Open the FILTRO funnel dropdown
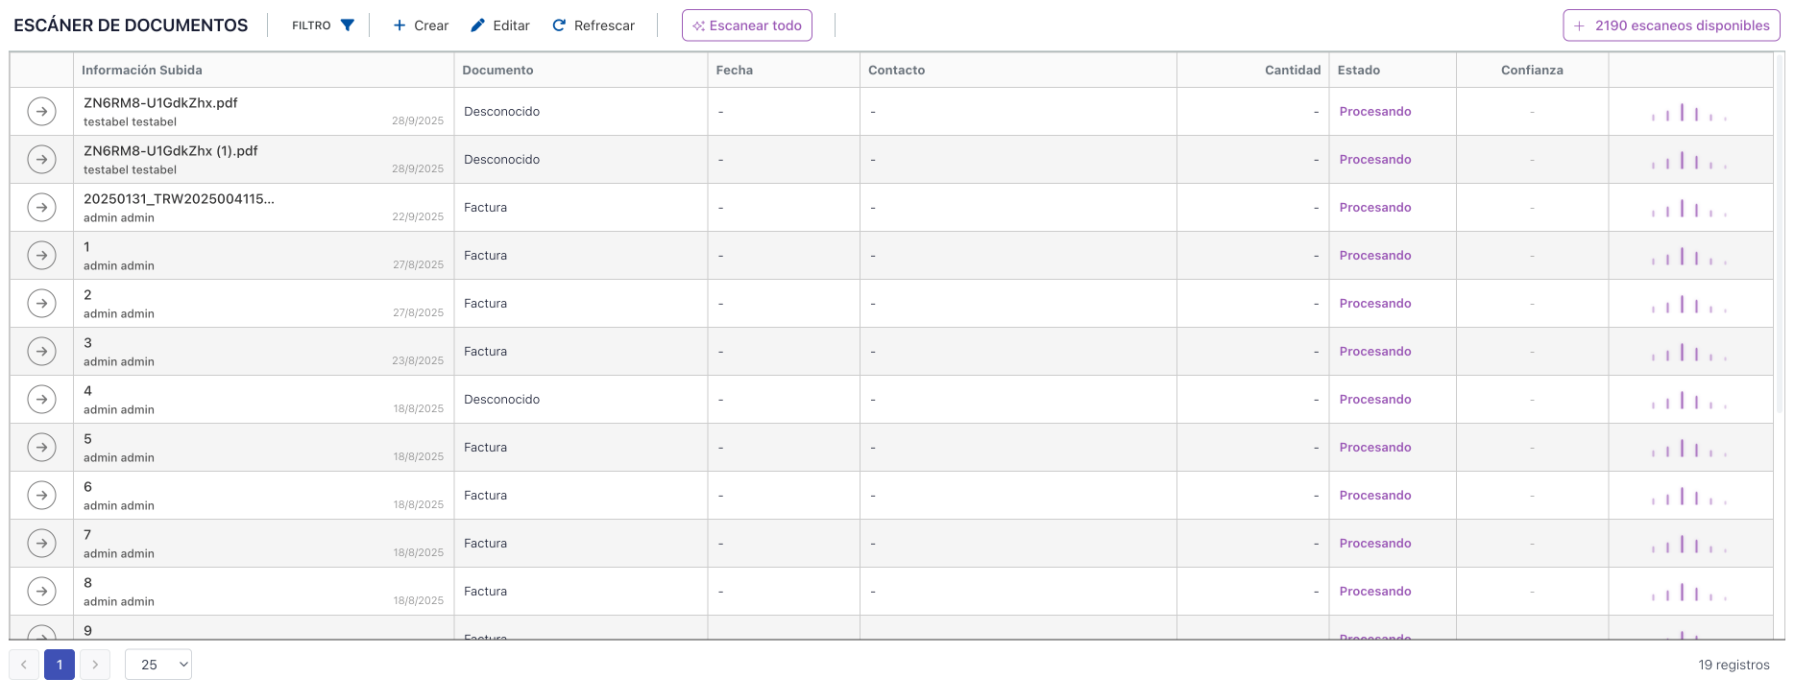The height and width of the screenshot is (686, 1795). point(347,25)
